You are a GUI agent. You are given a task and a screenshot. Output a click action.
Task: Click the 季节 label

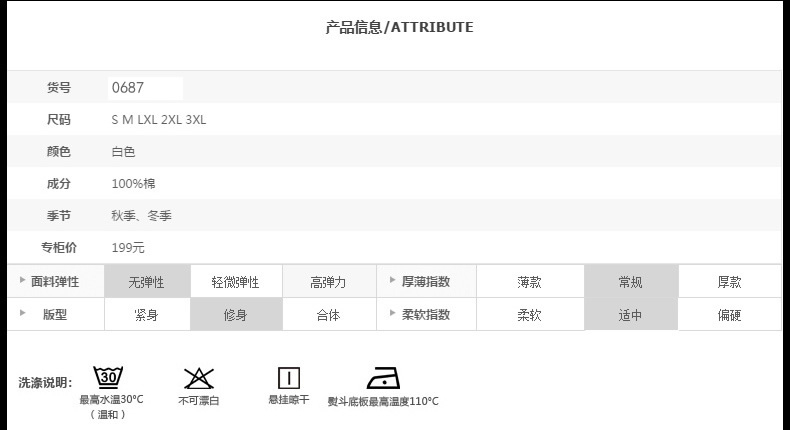(x=59, y=215)
